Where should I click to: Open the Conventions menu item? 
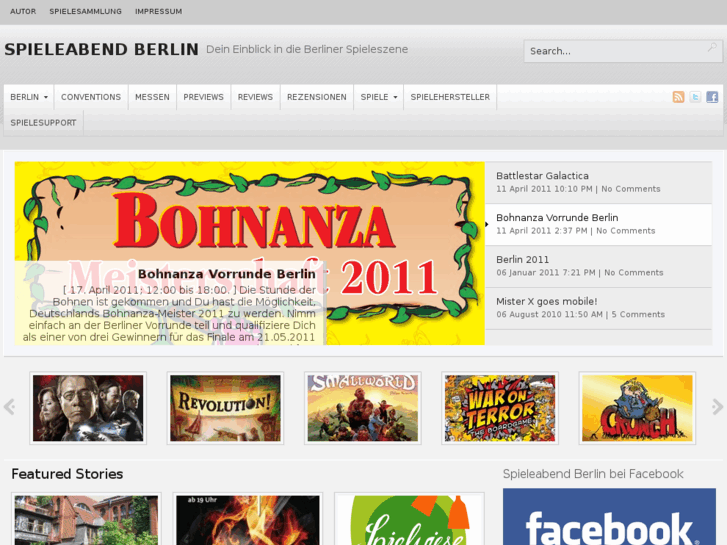pyautogui.click(x=91, y=97)
